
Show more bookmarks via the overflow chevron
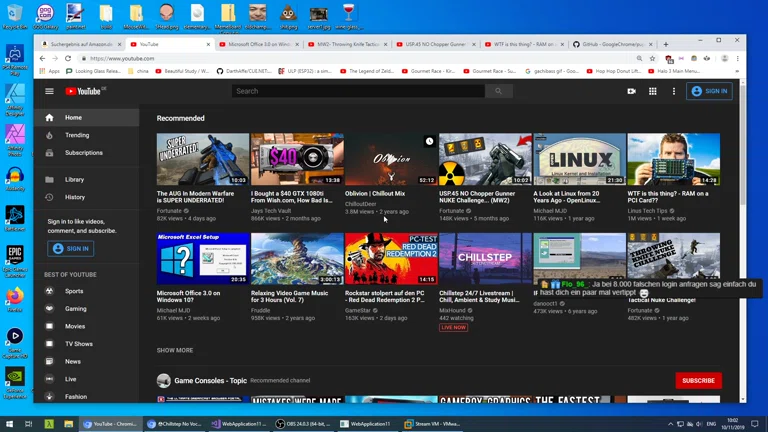tap(737, 71)
